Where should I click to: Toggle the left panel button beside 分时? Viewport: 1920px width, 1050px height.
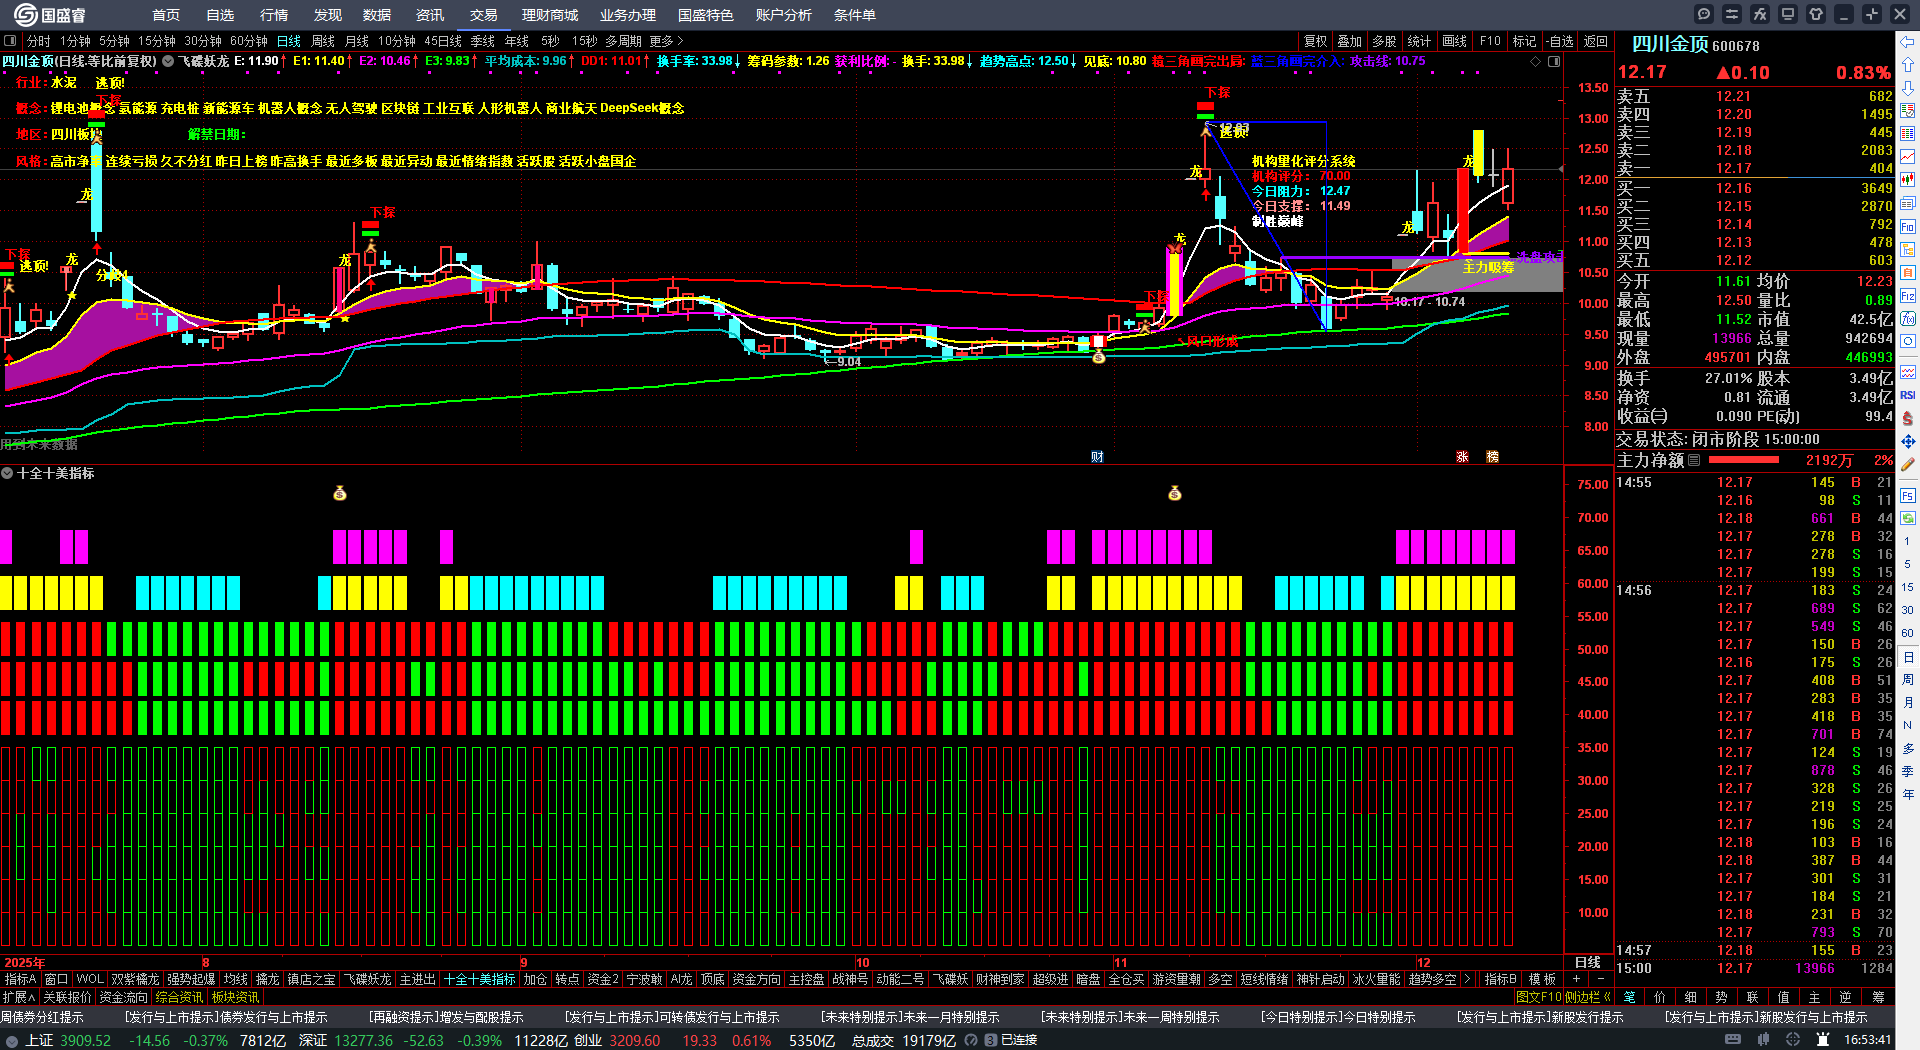coord(10,41)
